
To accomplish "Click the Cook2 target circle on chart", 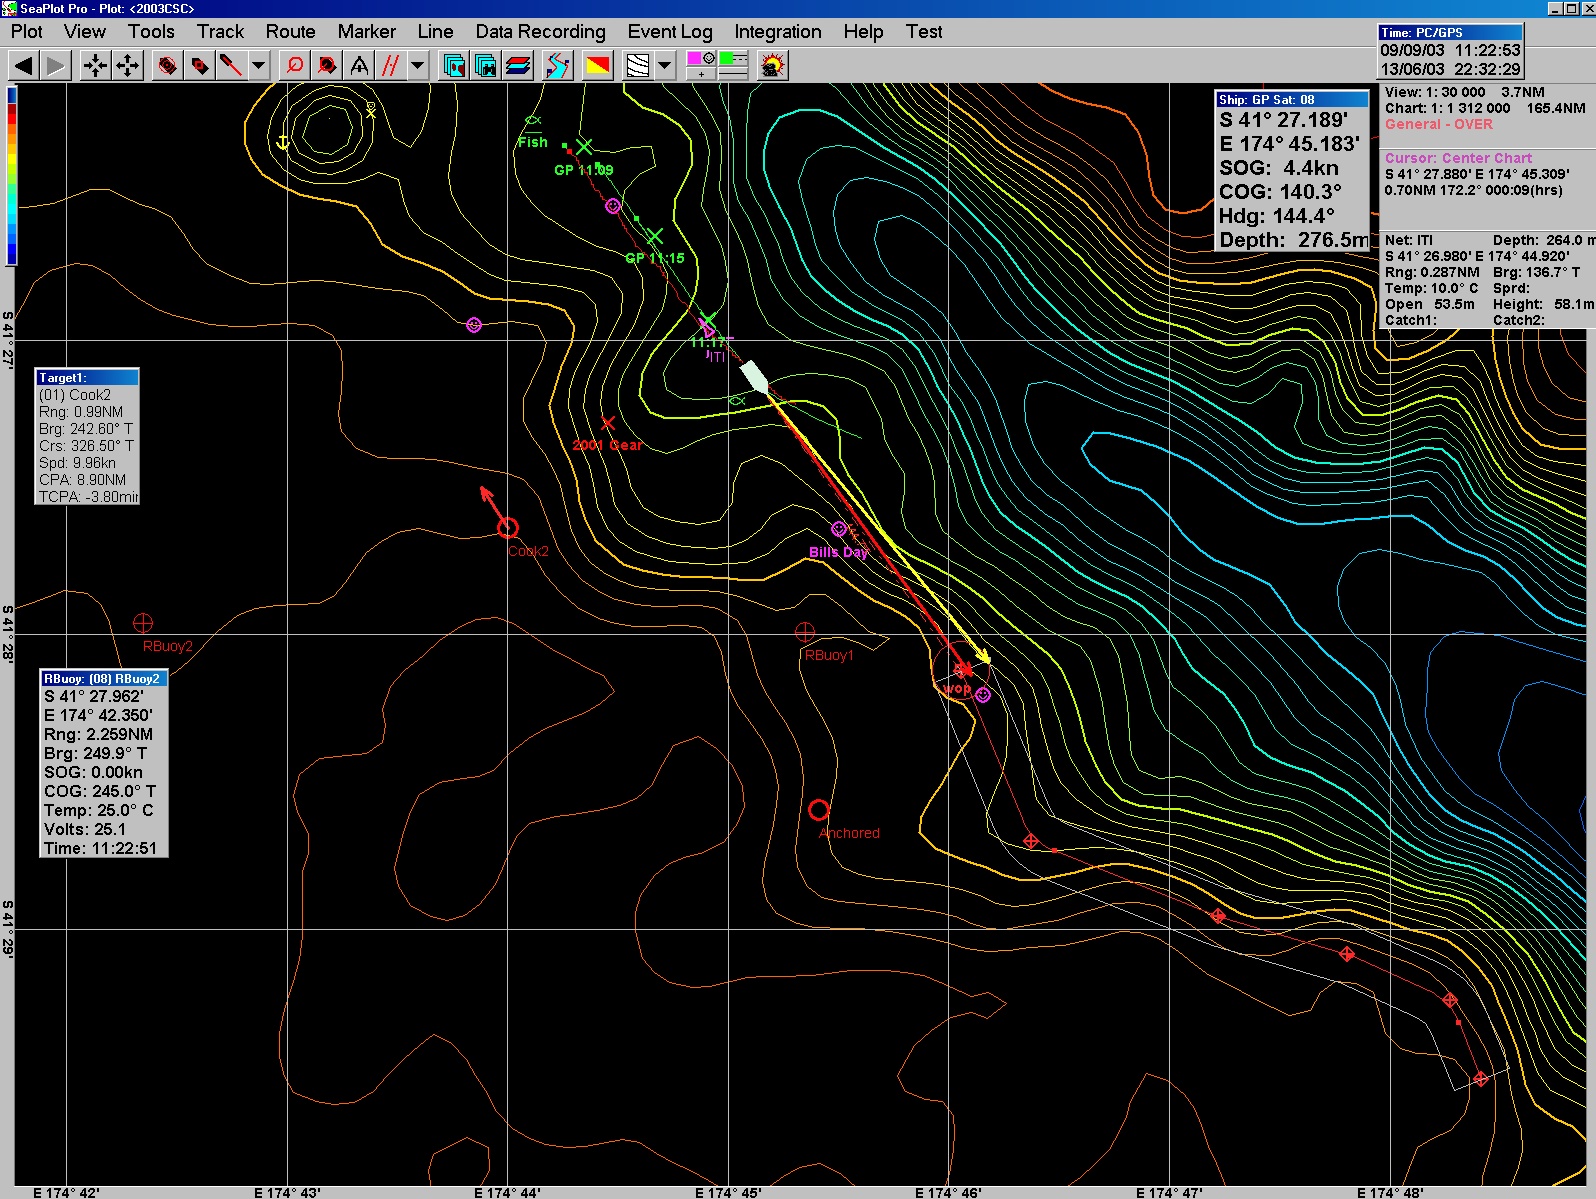I will (508, 528).
